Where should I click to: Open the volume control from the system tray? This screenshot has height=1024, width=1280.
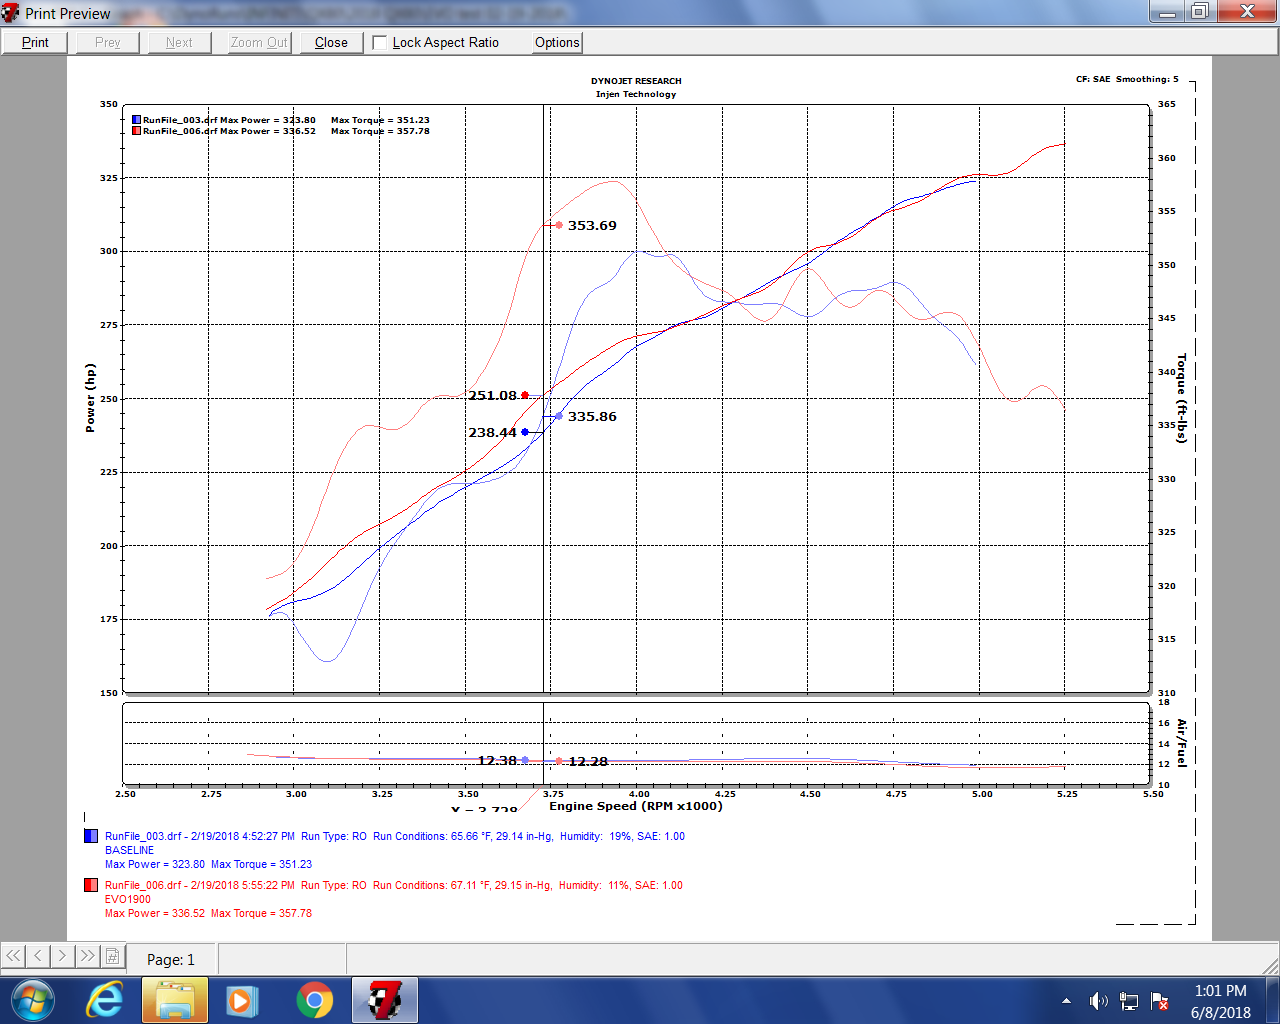pos(1098,1000)
